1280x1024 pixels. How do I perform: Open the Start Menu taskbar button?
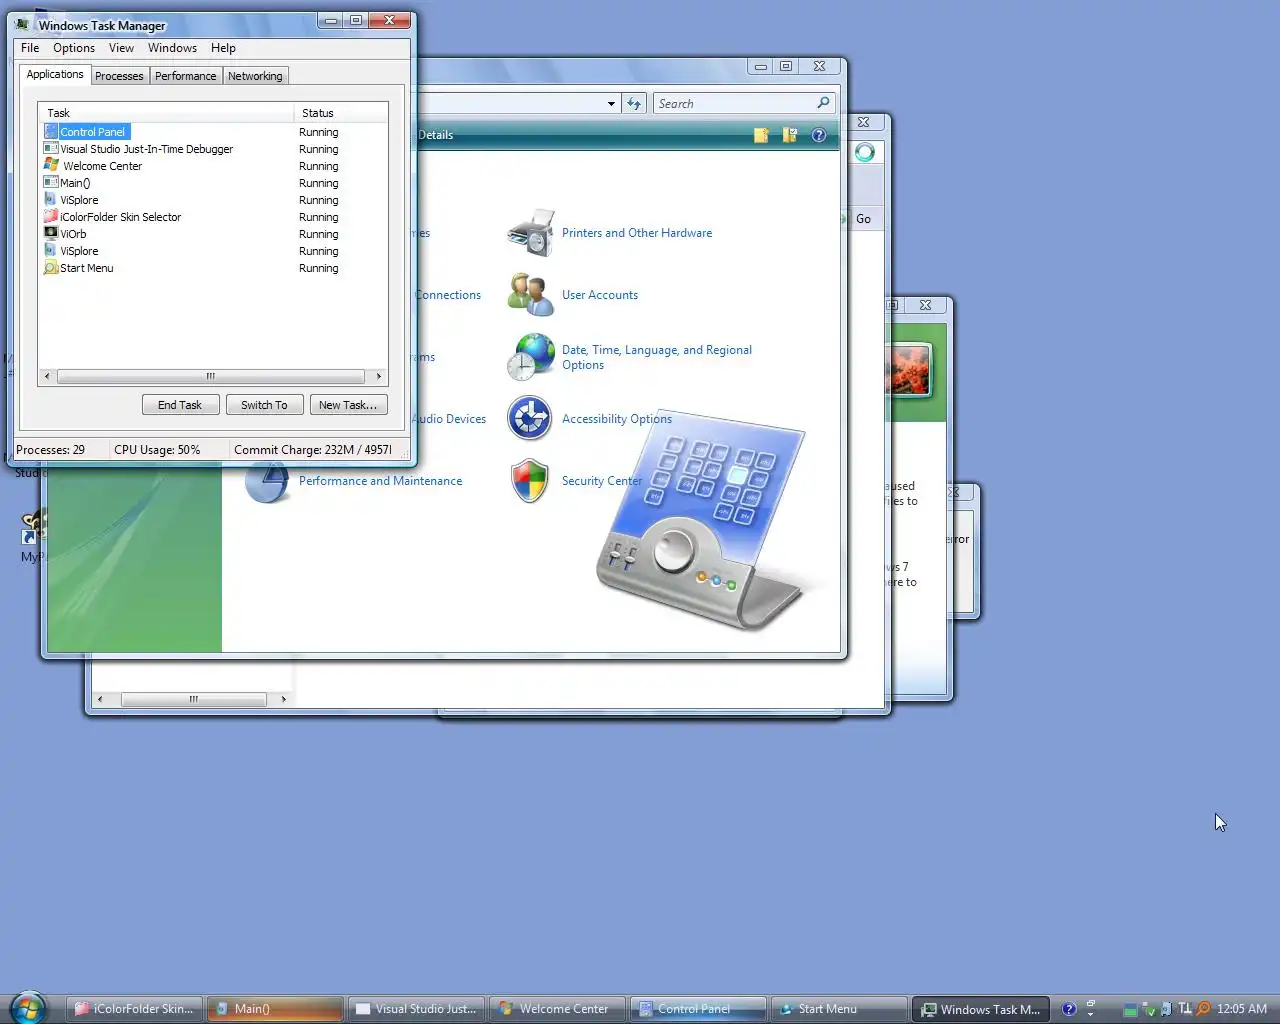839,1009
